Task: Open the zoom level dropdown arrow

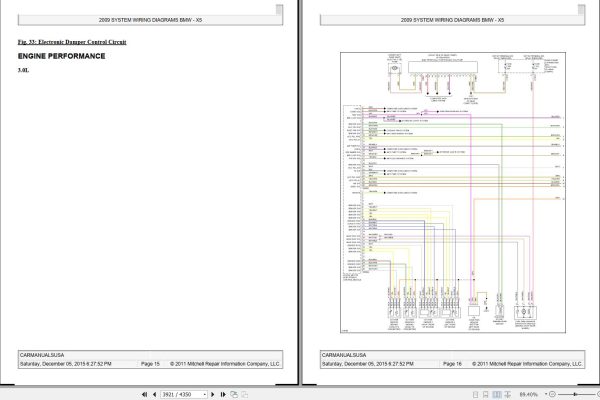Action: tap(546, 394)
